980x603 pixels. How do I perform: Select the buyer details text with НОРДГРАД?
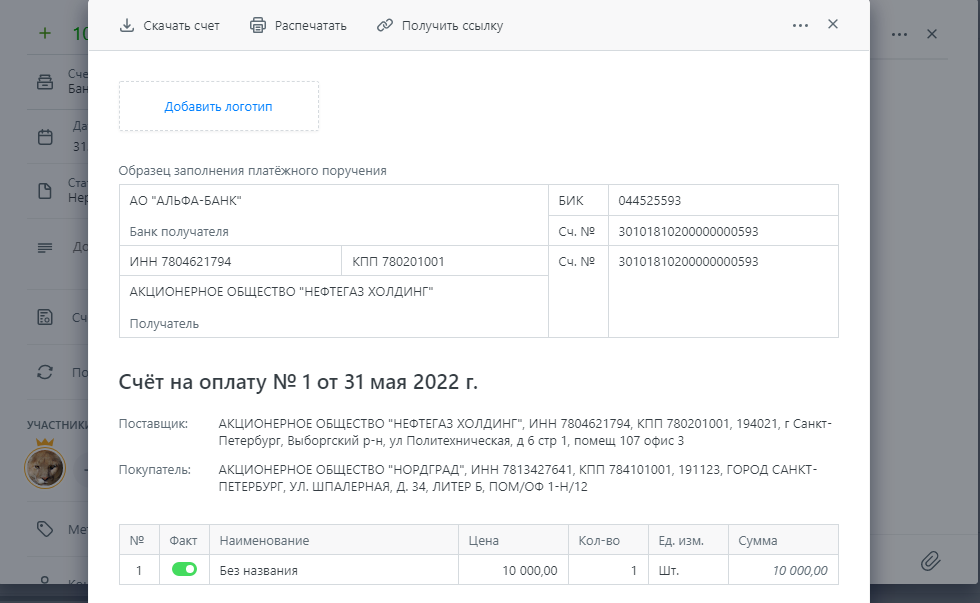pos(518,478)
